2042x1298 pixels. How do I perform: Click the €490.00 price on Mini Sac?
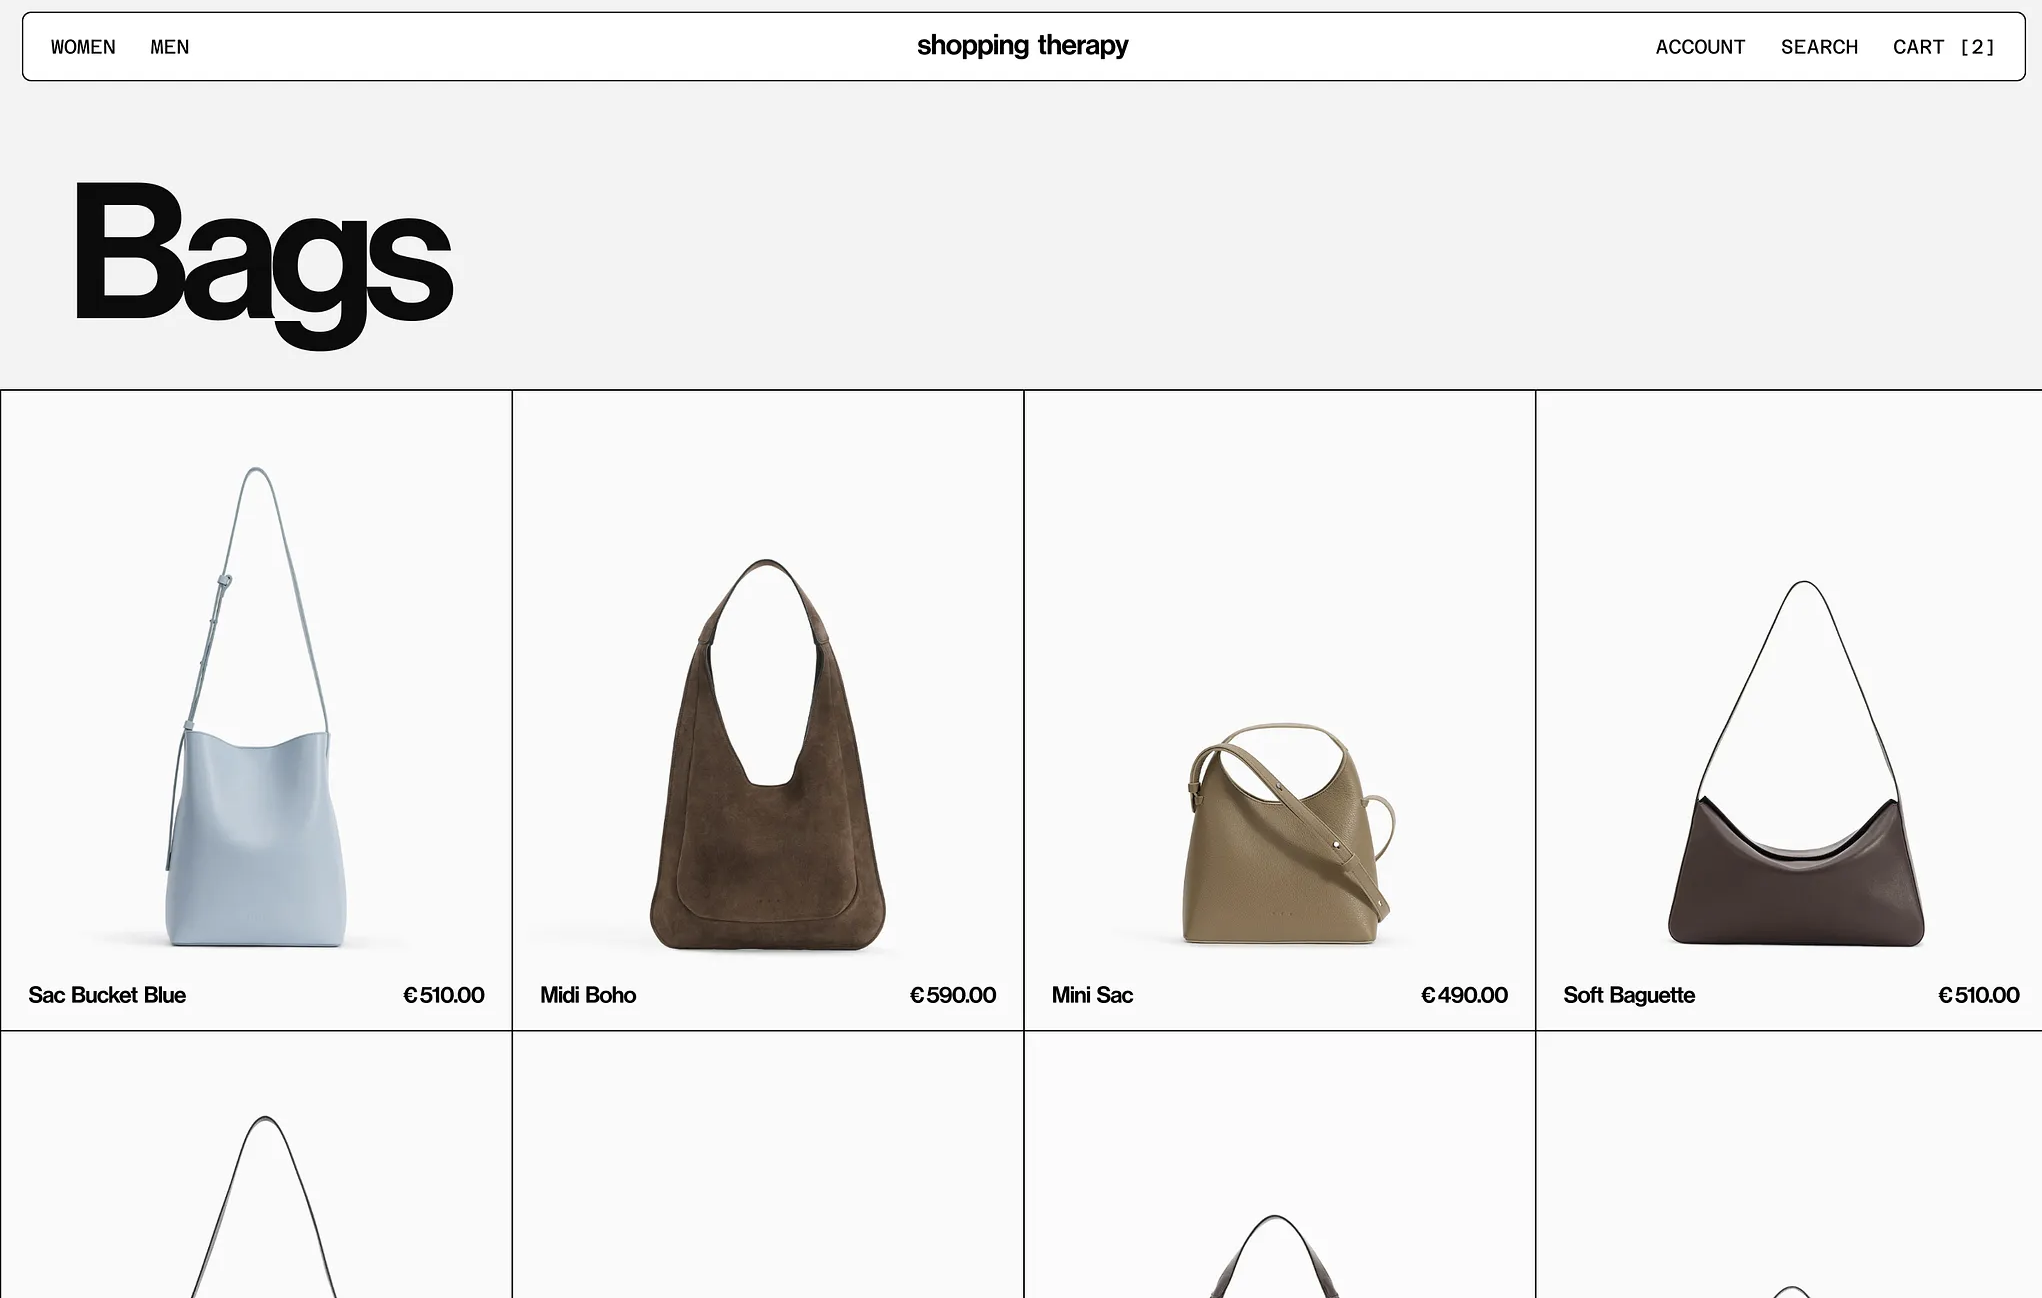[1464, 995]
